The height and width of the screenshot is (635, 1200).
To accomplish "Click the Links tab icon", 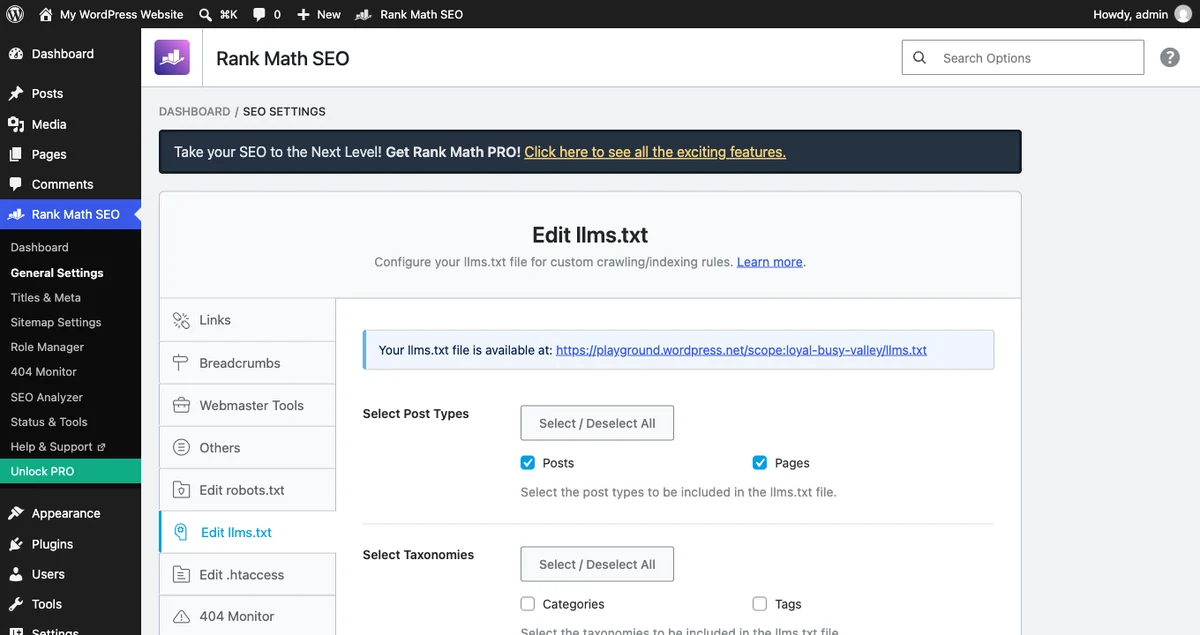I will click(181, 320).
